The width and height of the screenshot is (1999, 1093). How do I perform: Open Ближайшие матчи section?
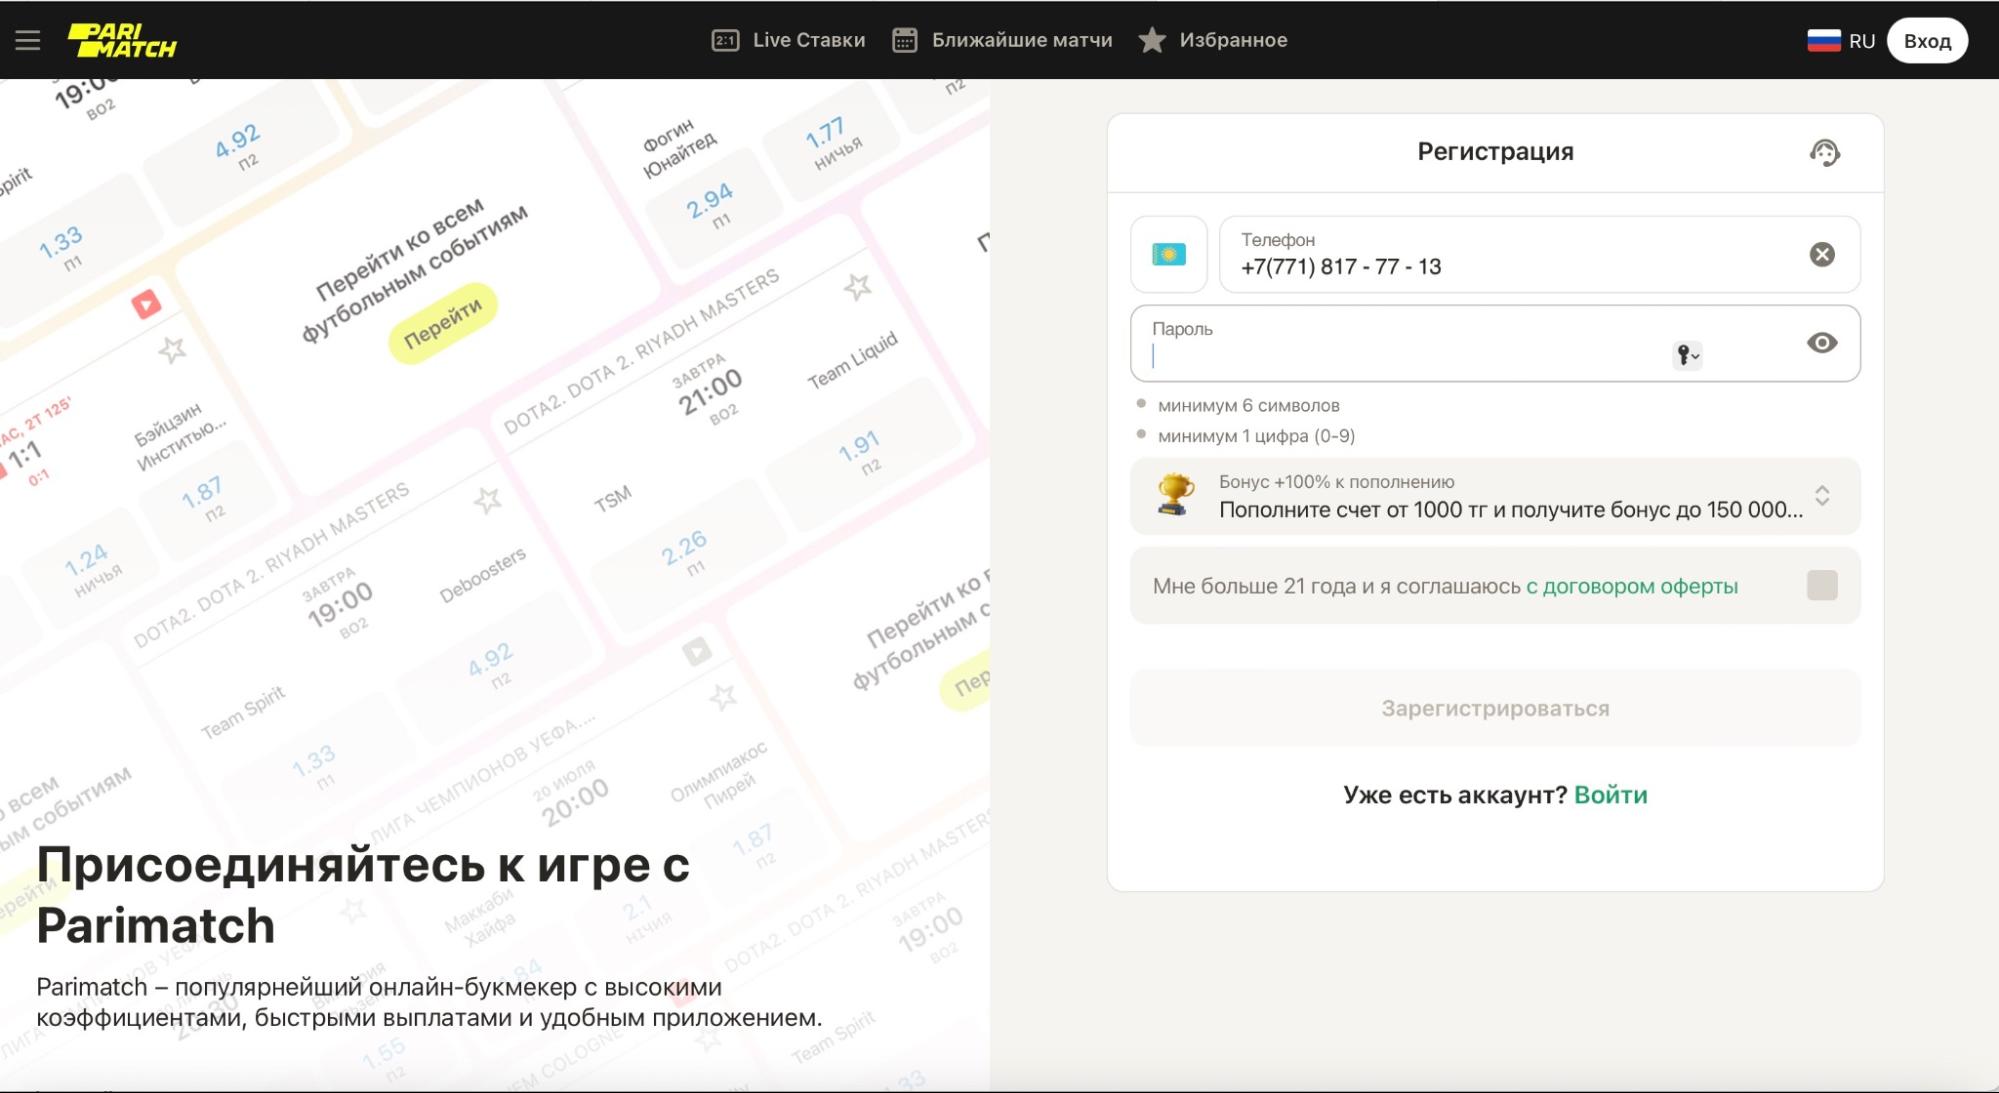click(1002, 40)
